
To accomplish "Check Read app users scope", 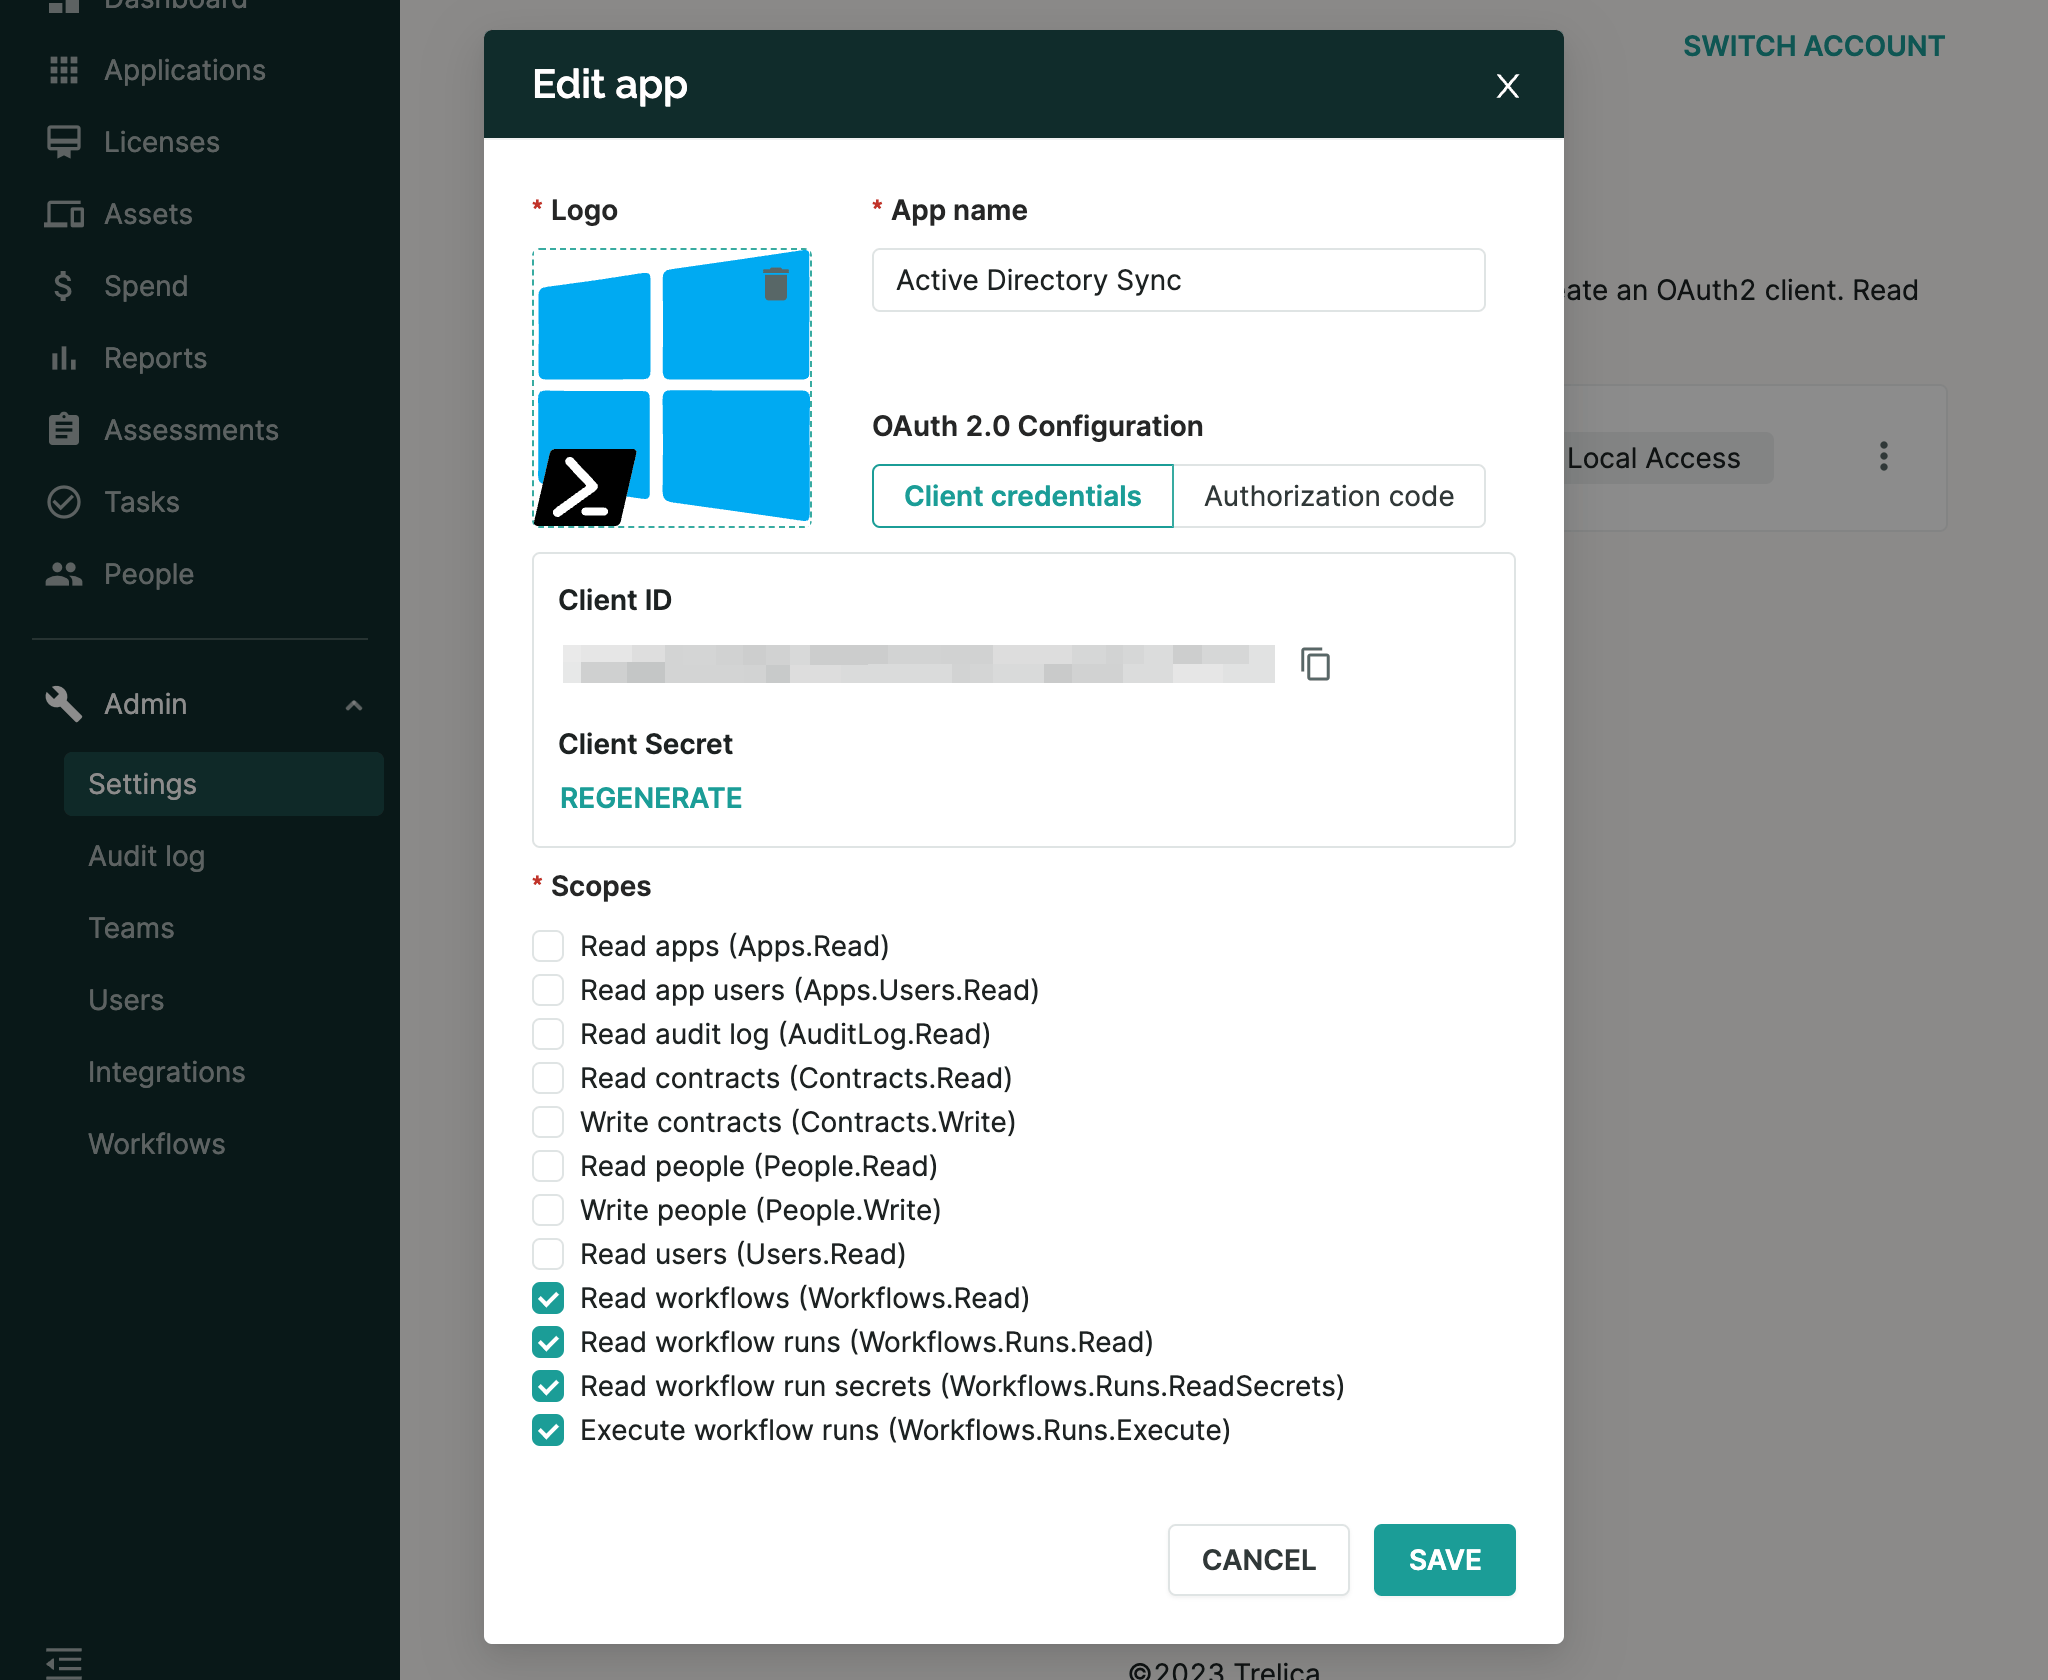I will tap(548, 990).
